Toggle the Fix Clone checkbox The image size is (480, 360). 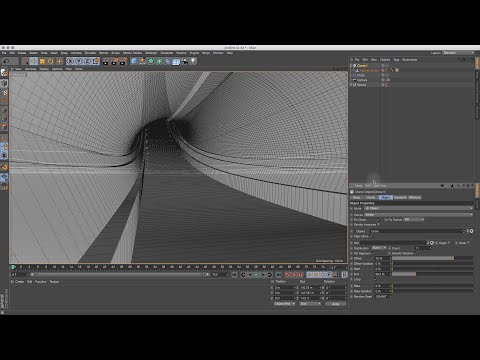pyautogui.click(x=378, y=220)
